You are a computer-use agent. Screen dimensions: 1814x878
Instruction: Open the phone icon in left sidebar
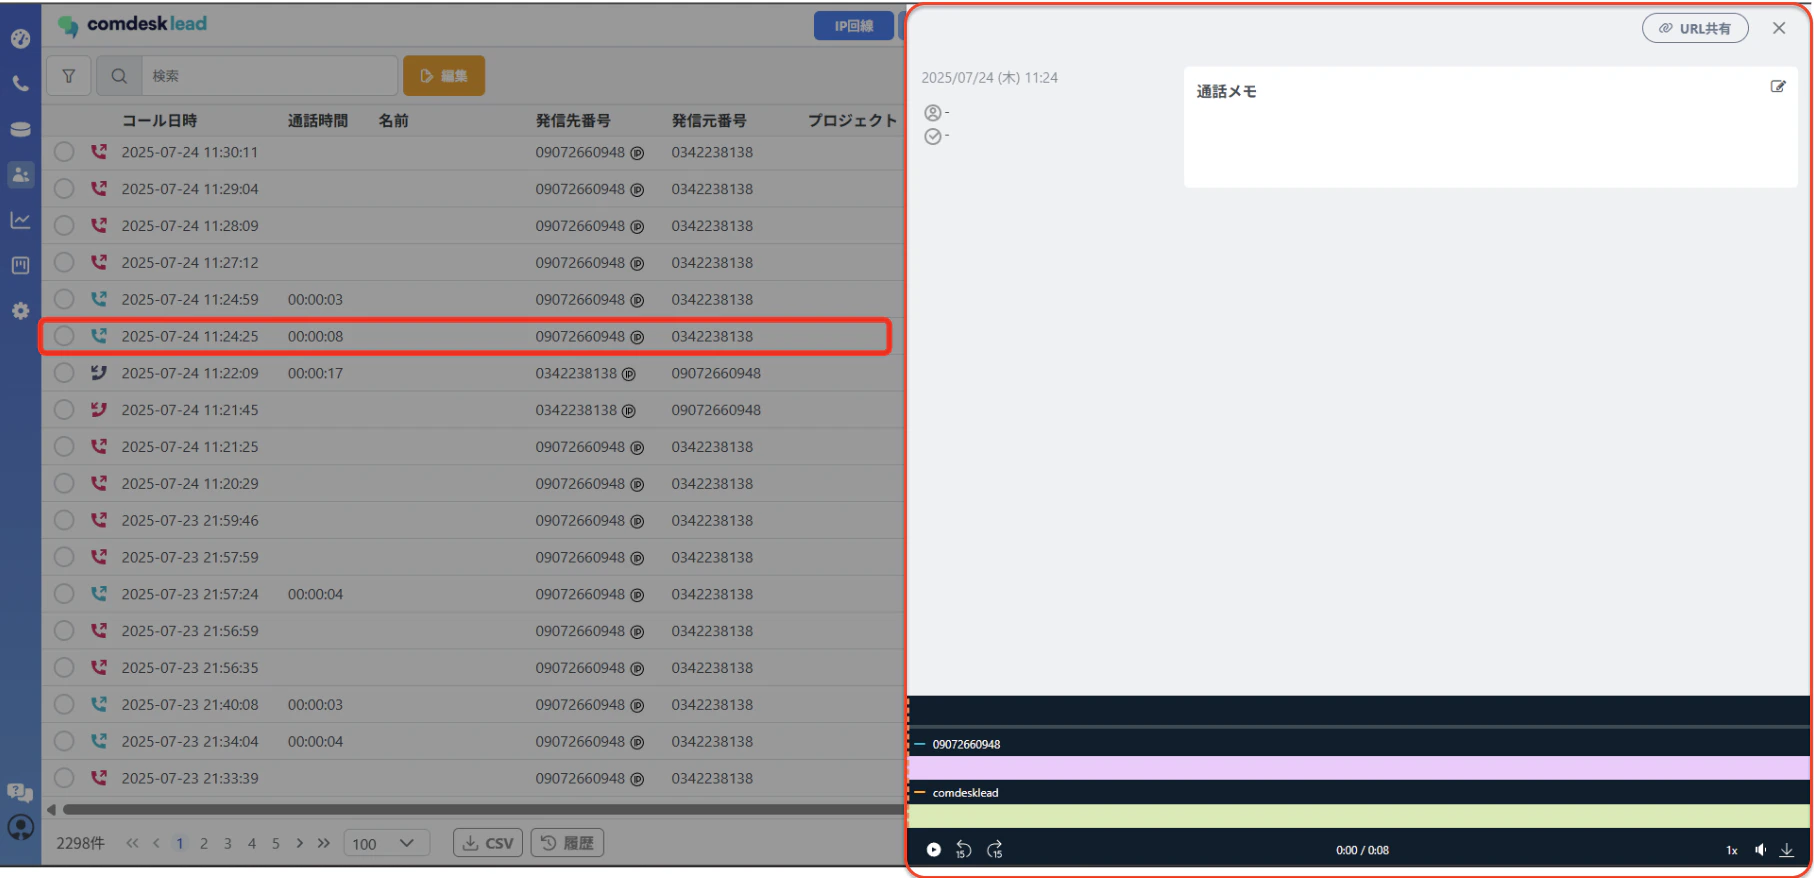click(20, 84)
